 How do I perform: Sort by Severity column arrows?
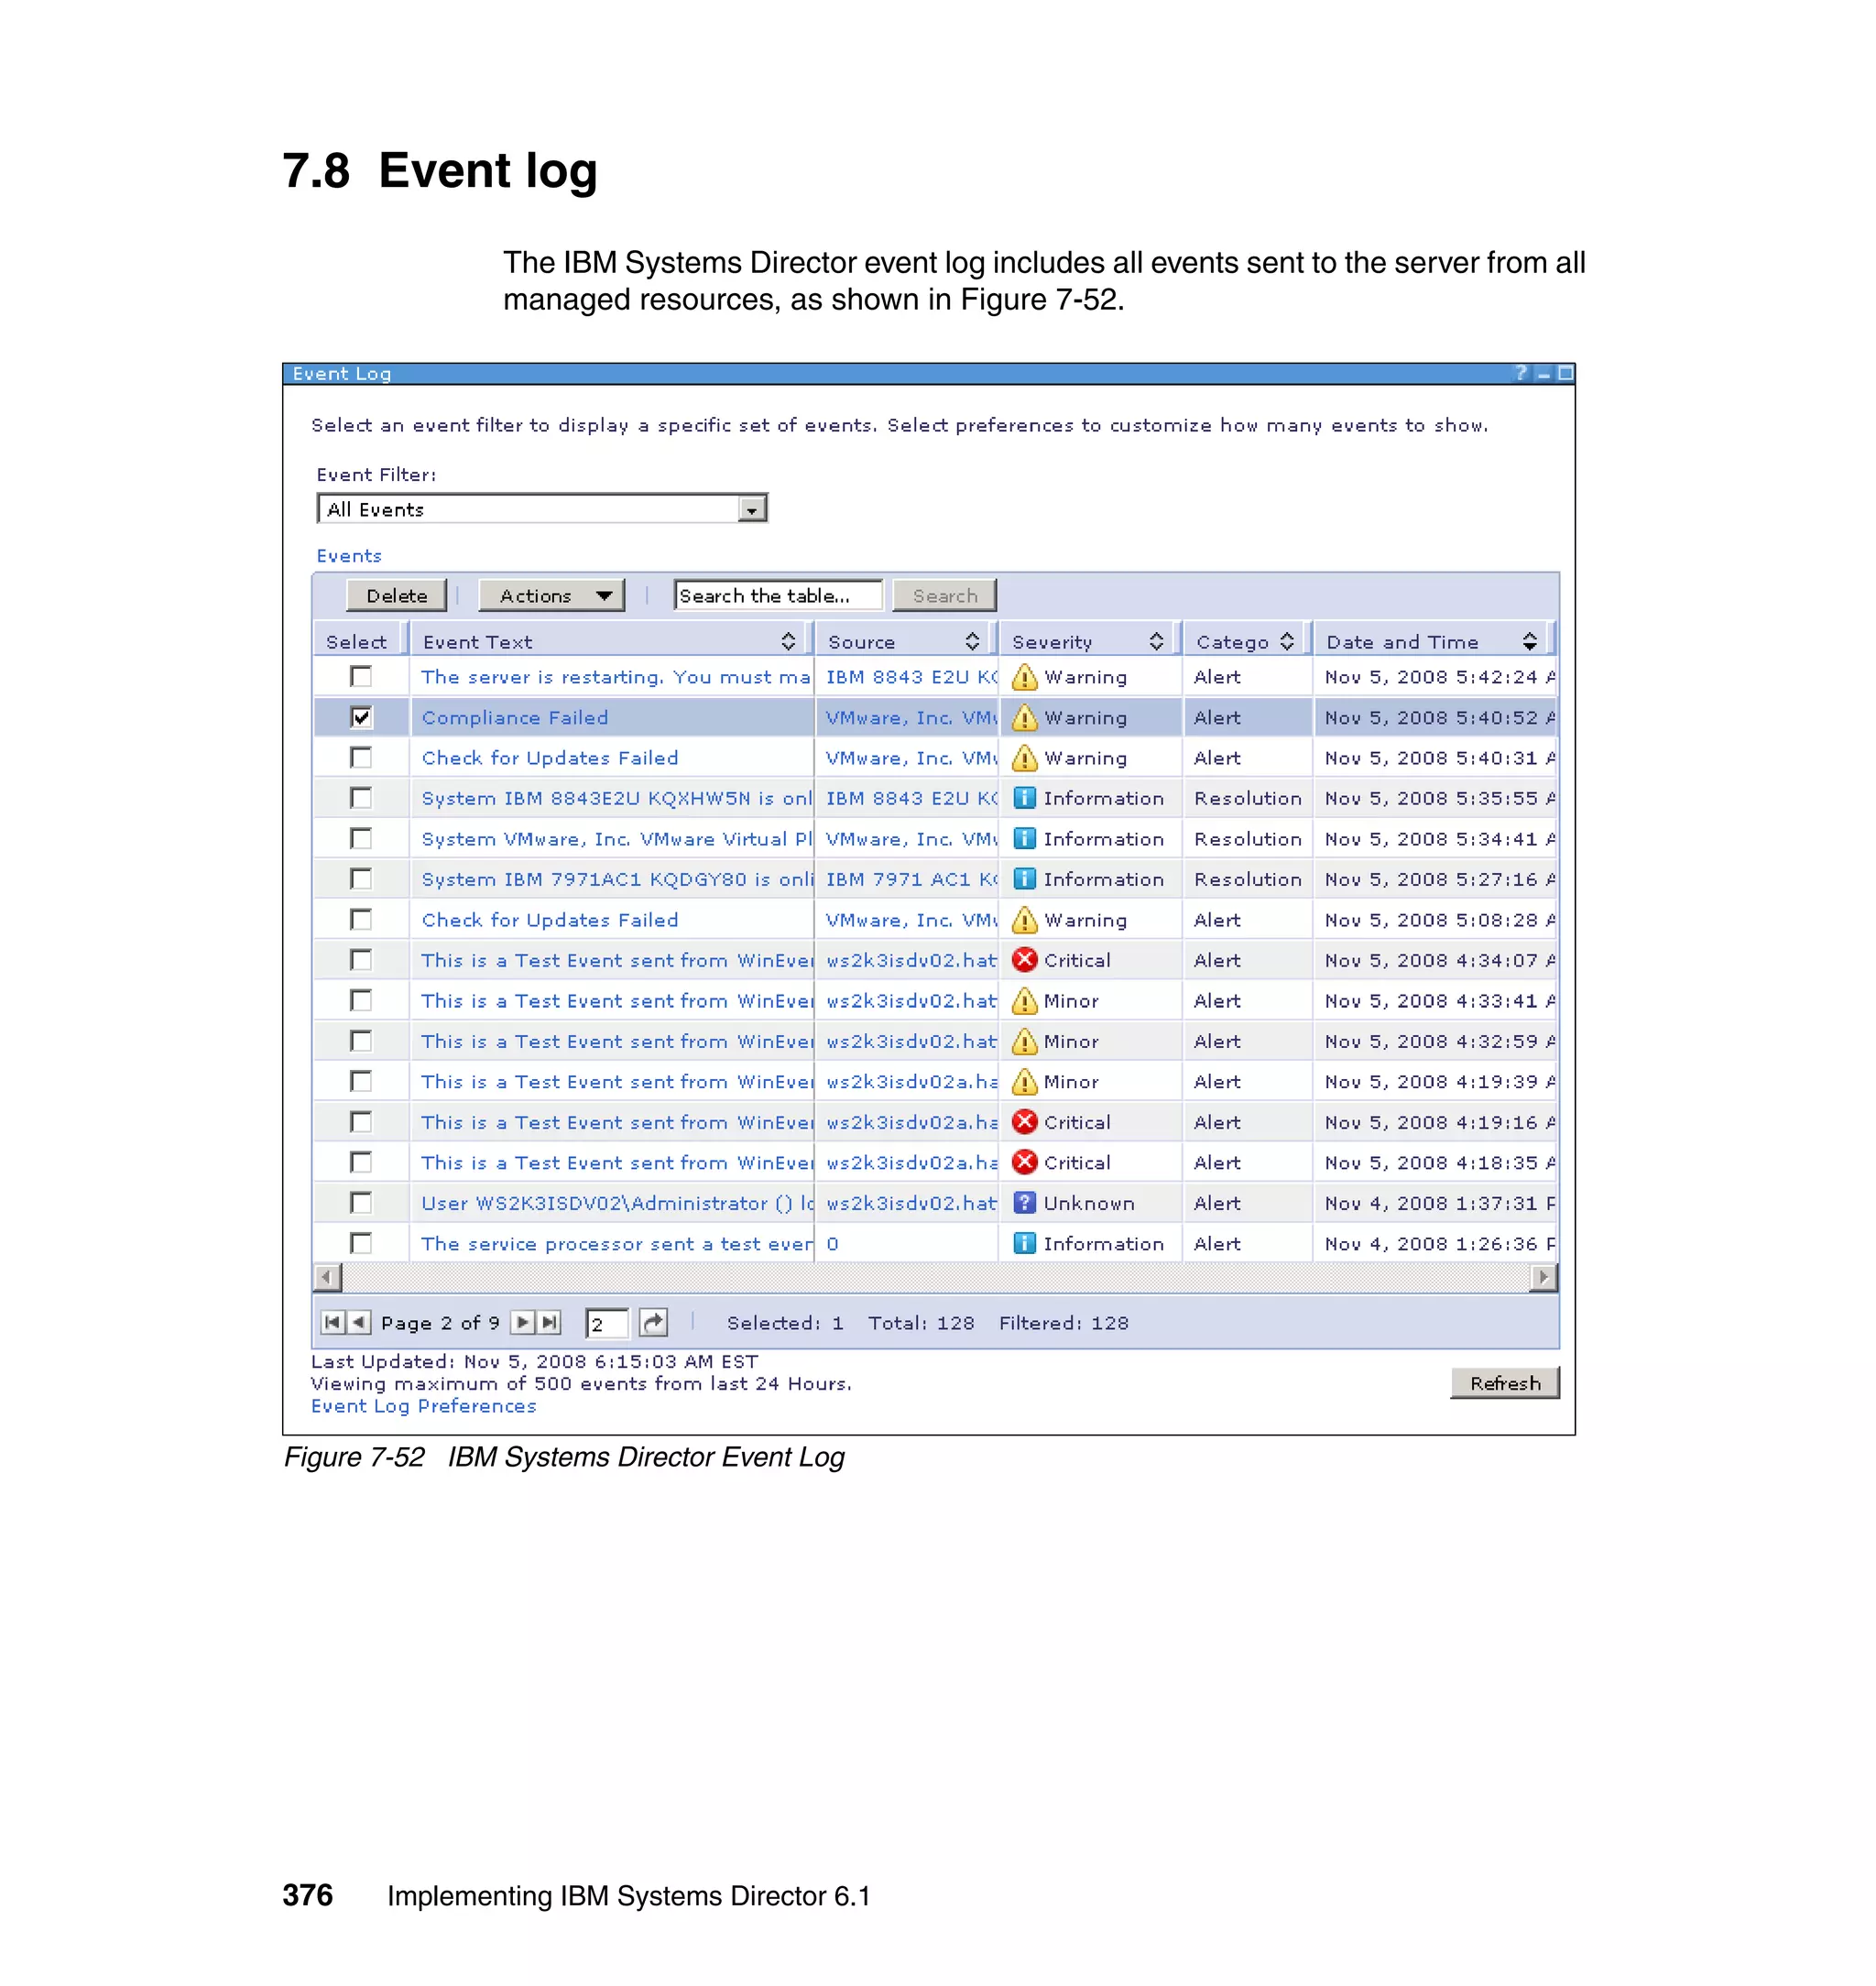point(1156,641)
